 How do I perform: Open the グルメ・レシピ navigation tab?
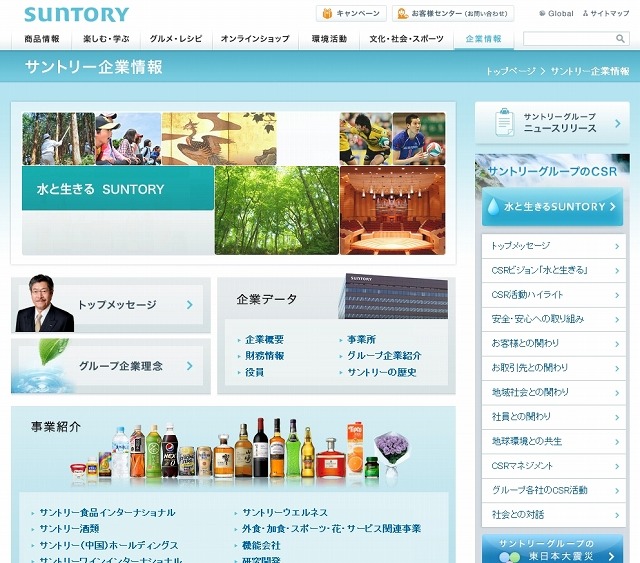coord(176,39)
